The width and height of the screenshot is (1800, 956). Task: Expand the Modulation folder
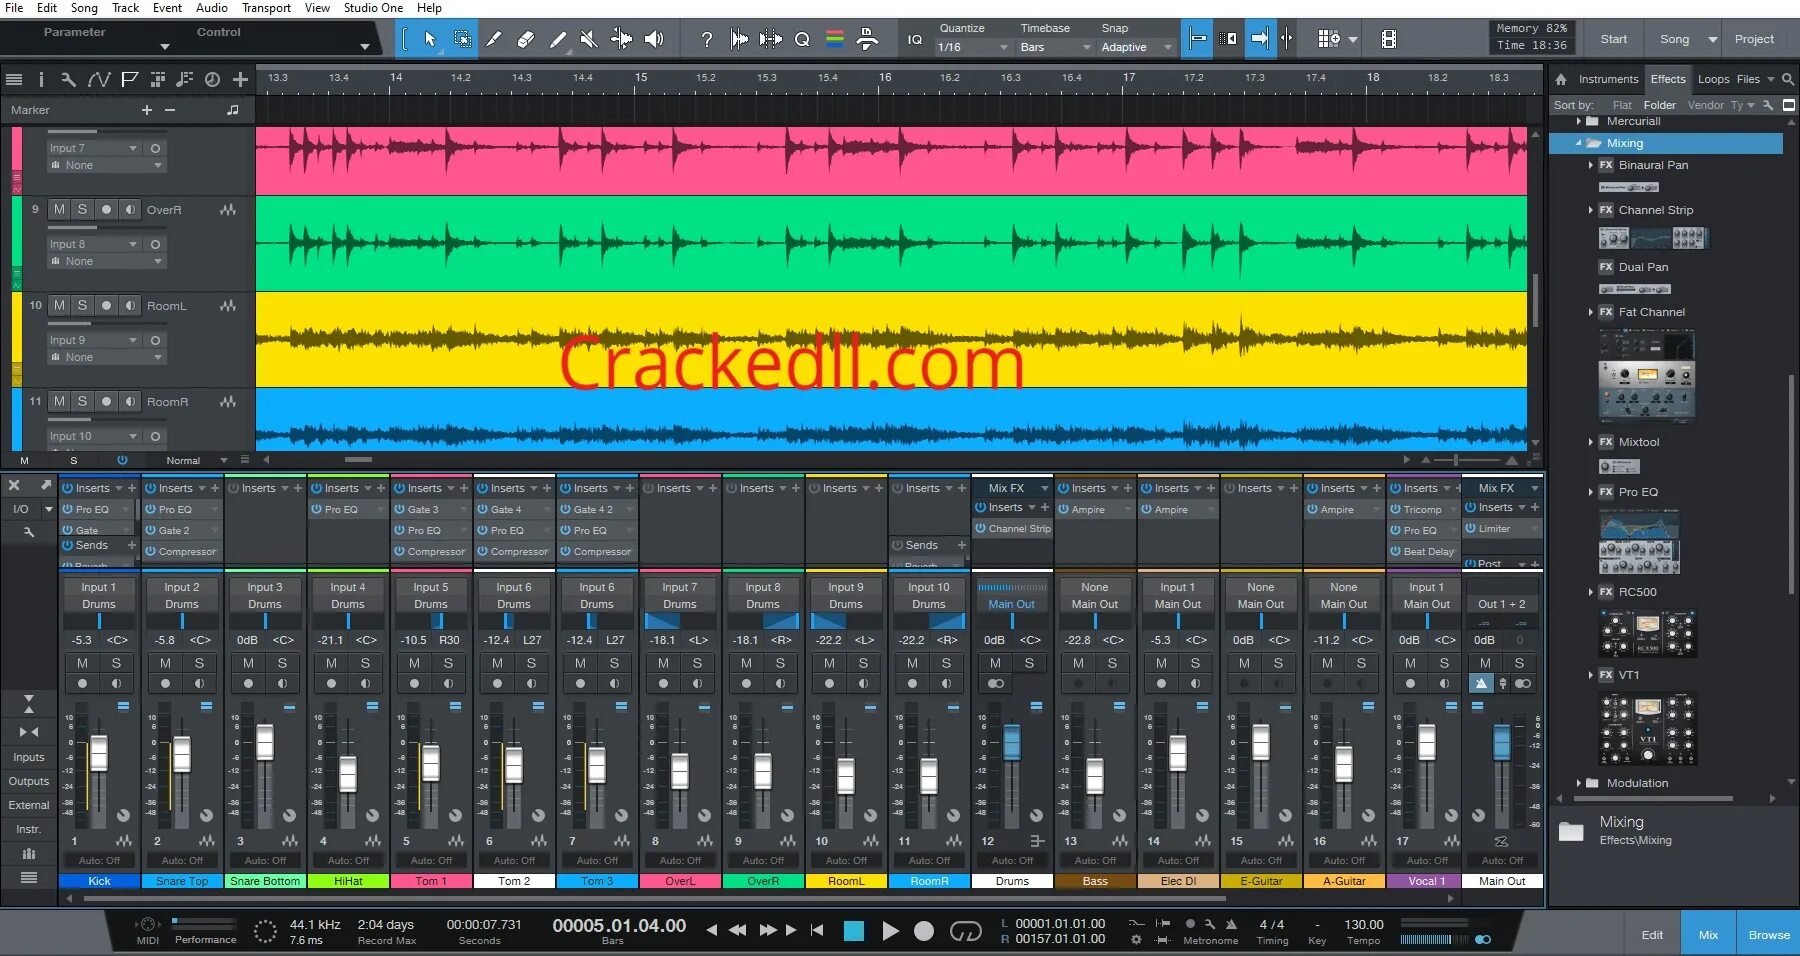pyautogui.click(x=1579, y=783)
